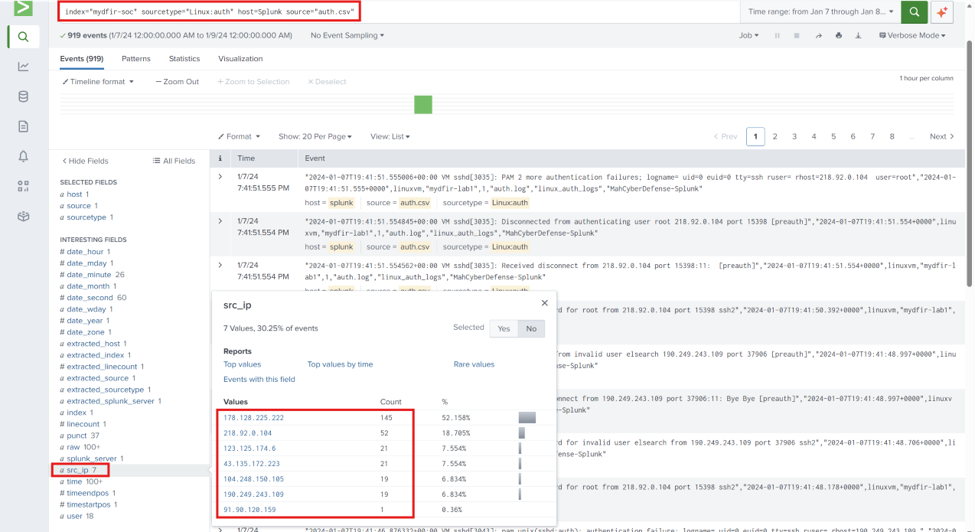The image size is (975, 532).
Task: Run search with green magnifier button
Action: pos(914,12)
